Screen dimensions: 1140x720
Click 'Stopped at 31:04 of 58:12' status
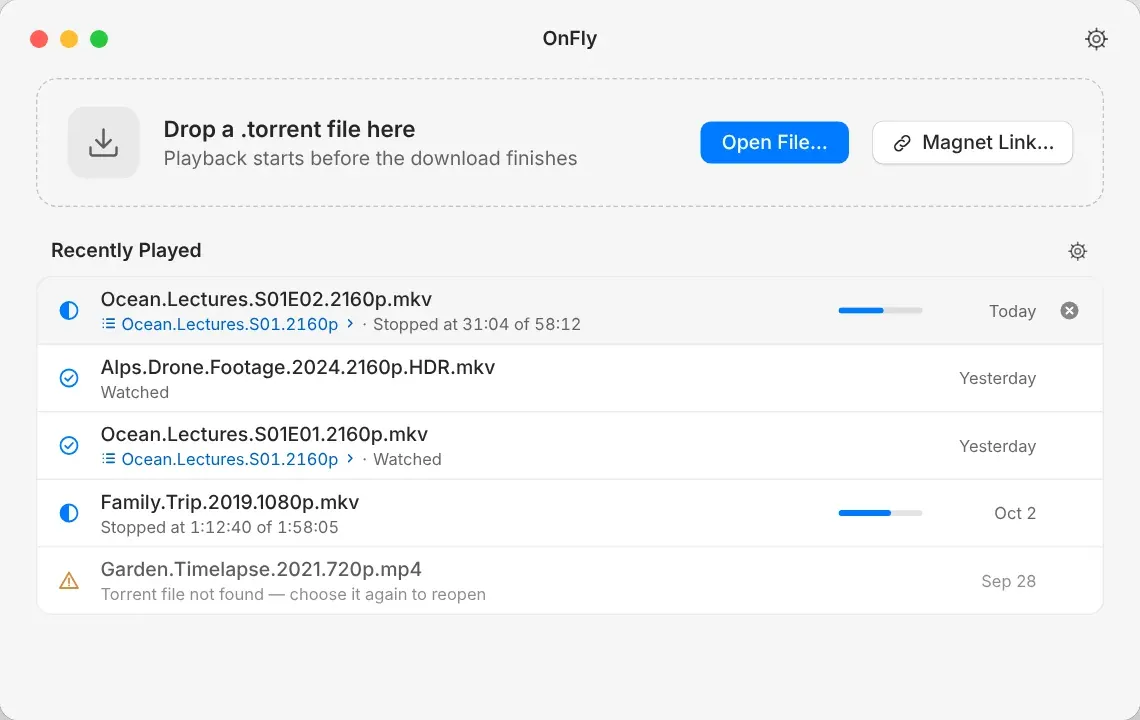[477, 324]
